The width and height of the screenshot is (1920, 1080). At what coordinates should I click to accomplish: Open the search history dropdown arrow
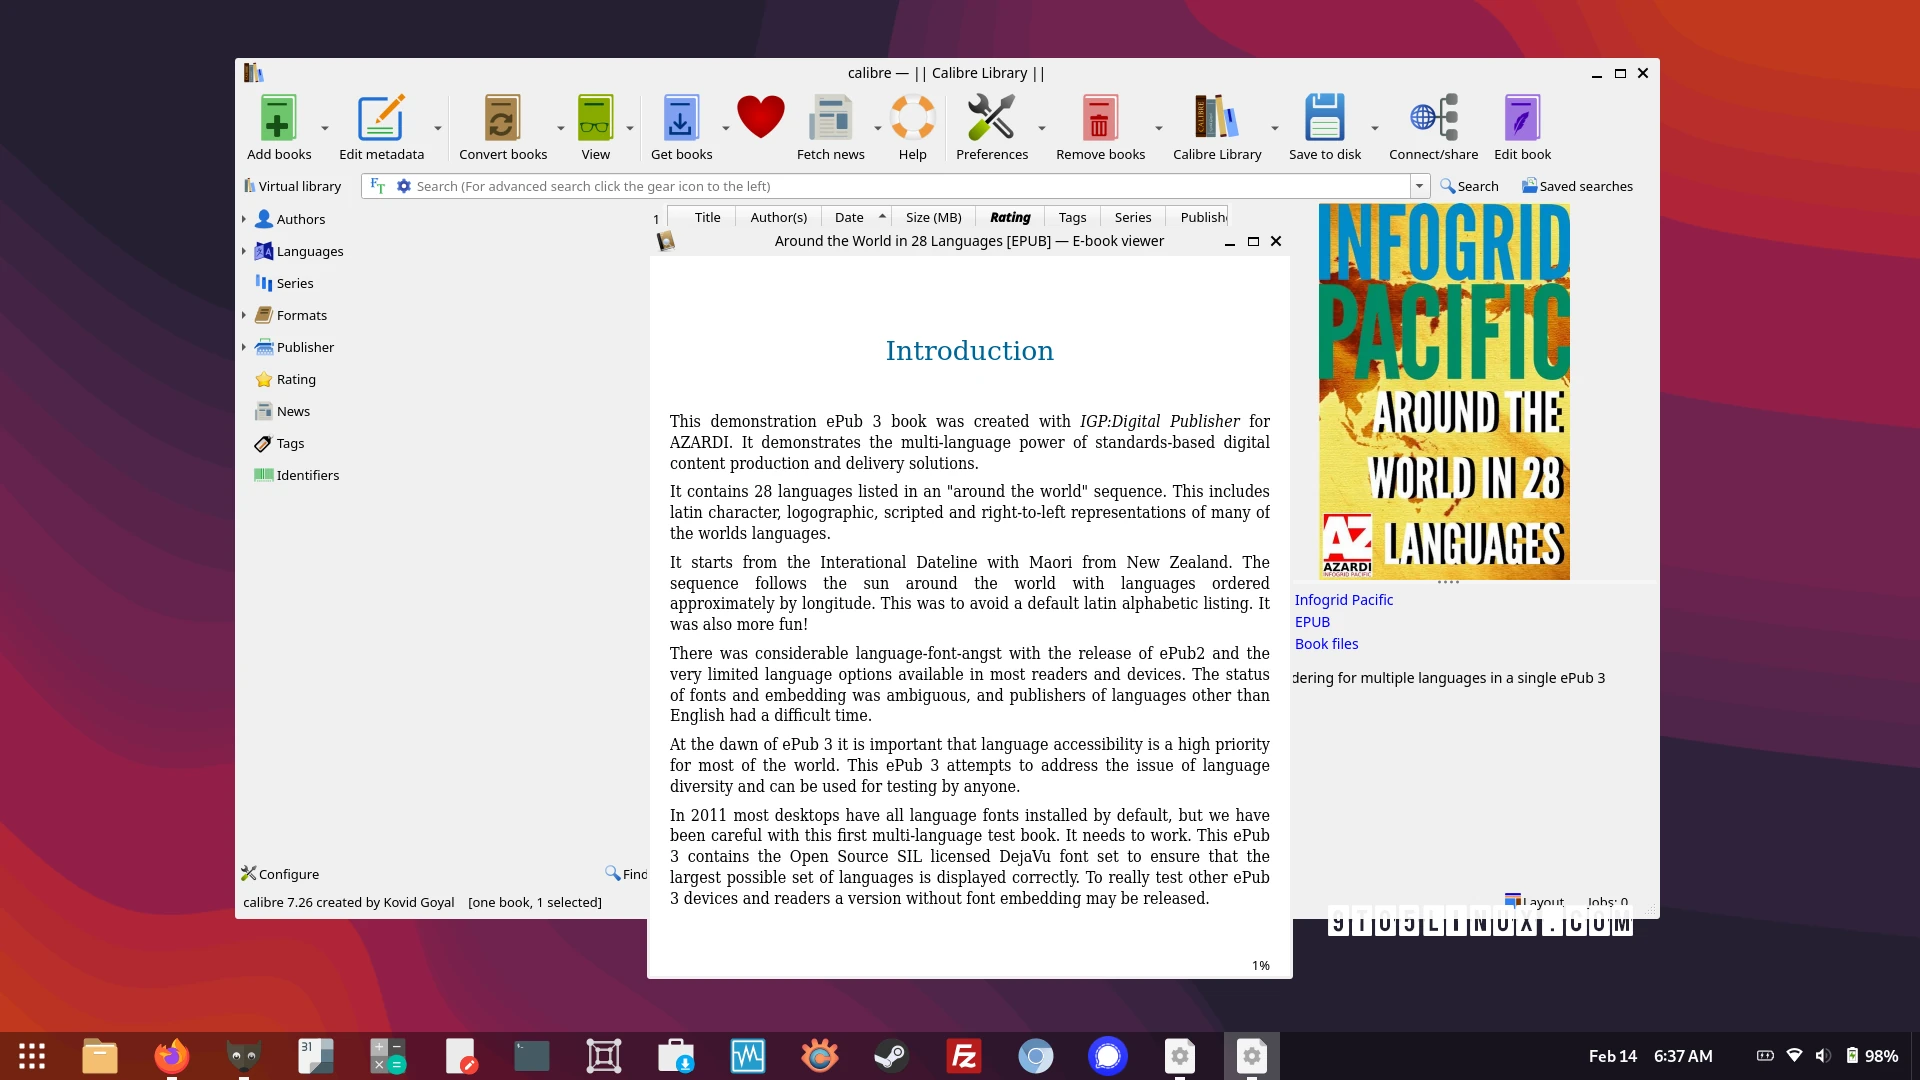1419,186
